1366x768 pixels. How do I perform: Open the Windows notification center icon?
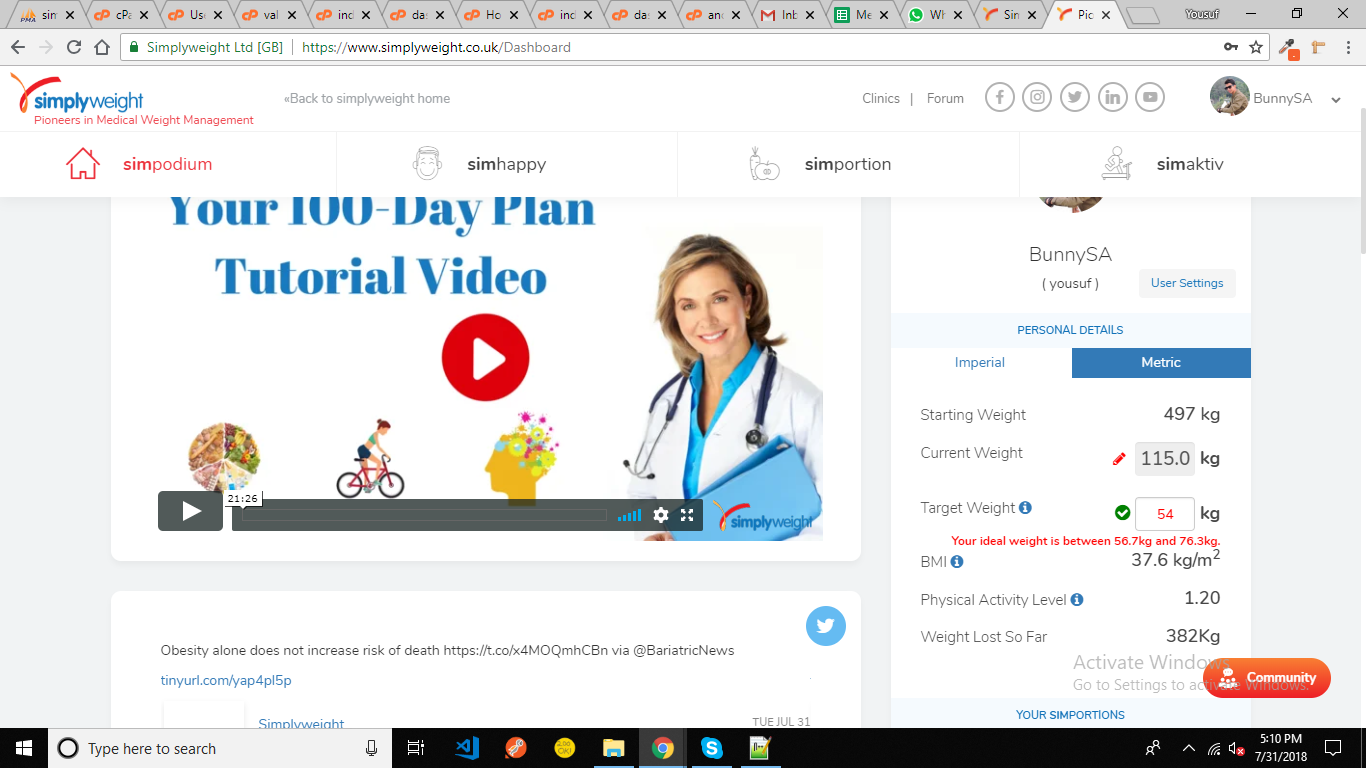tap(1332, 748)
